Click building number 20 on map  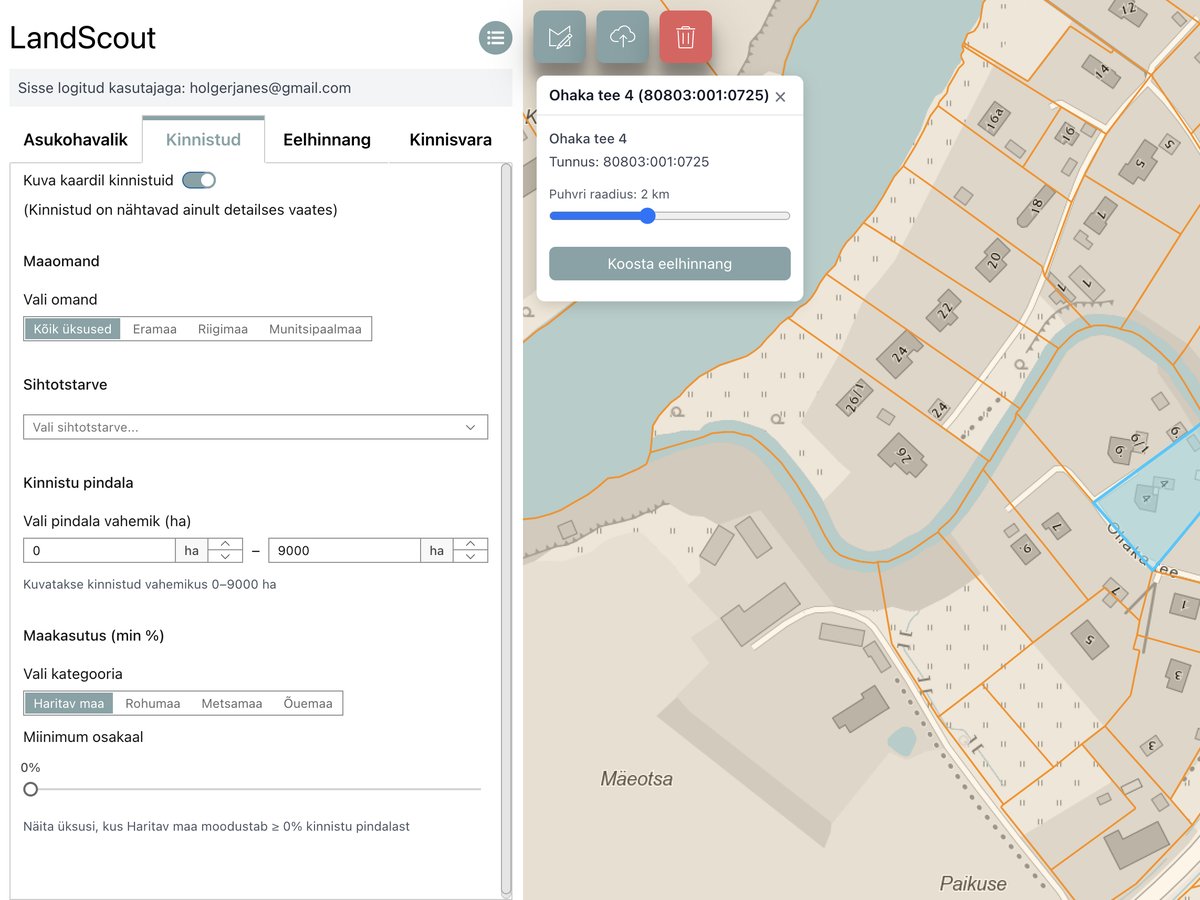(994, 260)
